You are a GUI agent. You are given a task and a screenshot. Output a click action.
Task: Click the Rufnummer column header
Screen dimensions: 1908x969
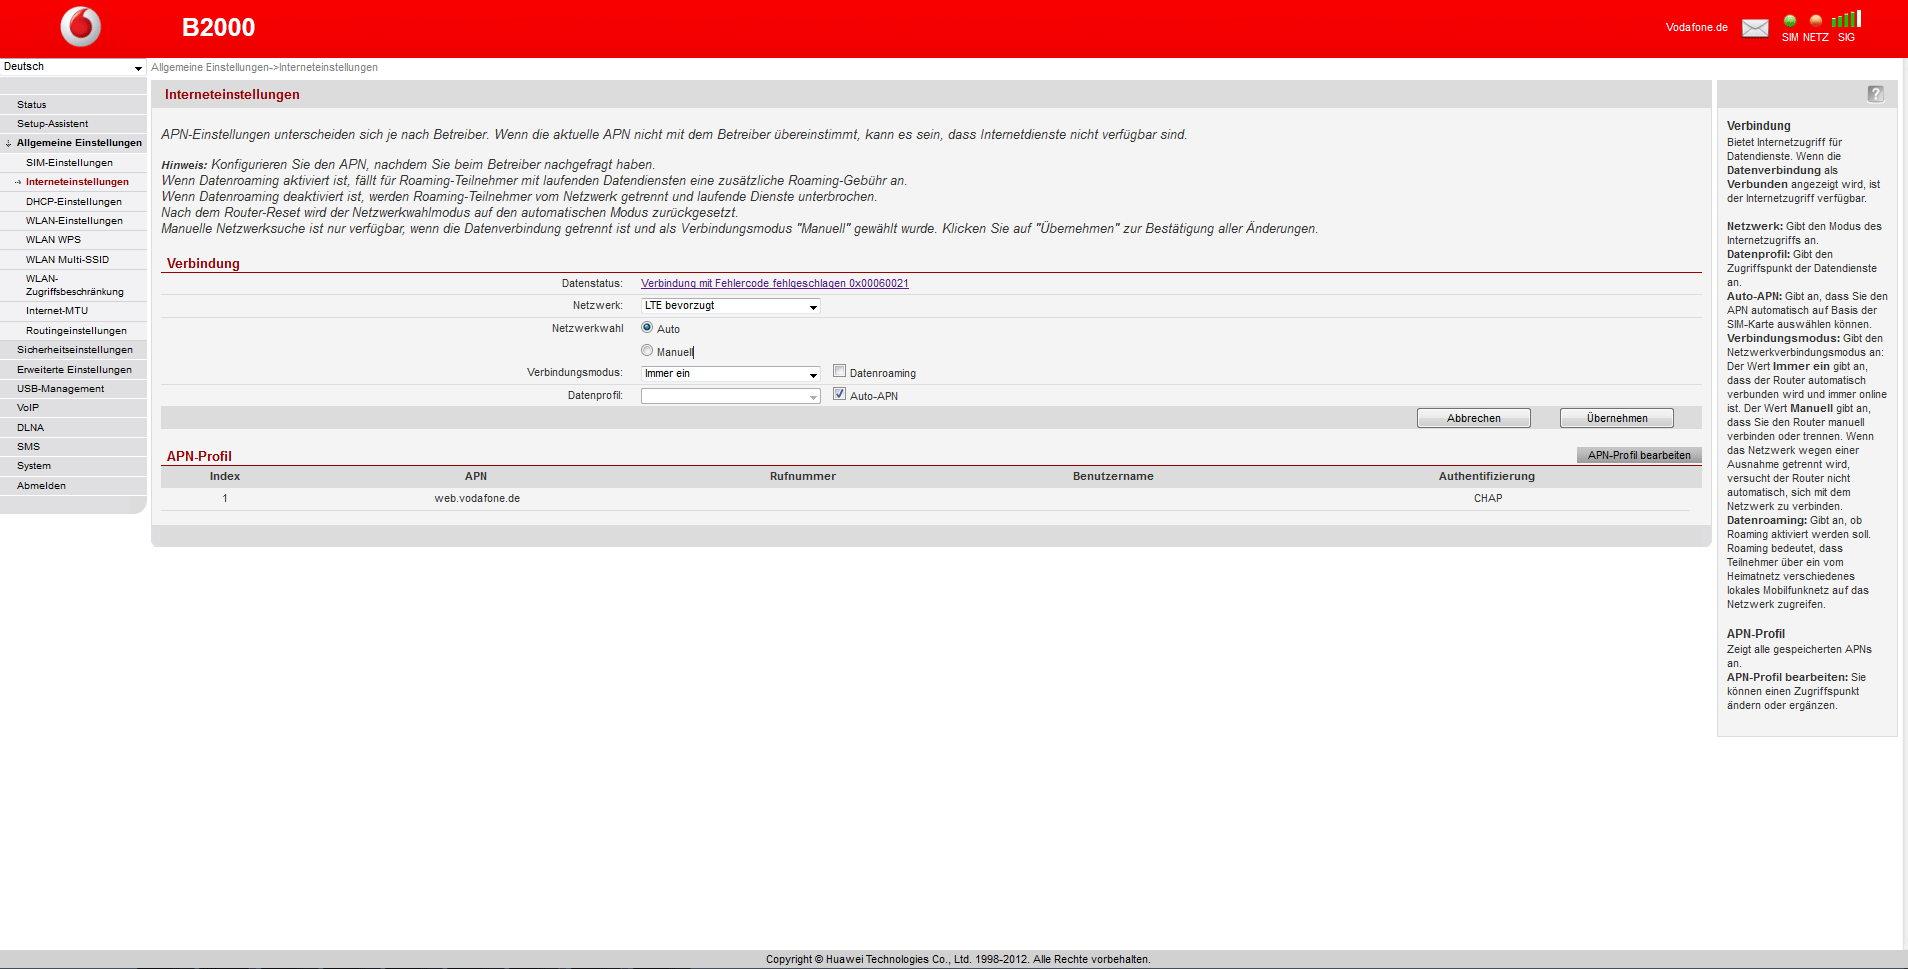[803, 477]
